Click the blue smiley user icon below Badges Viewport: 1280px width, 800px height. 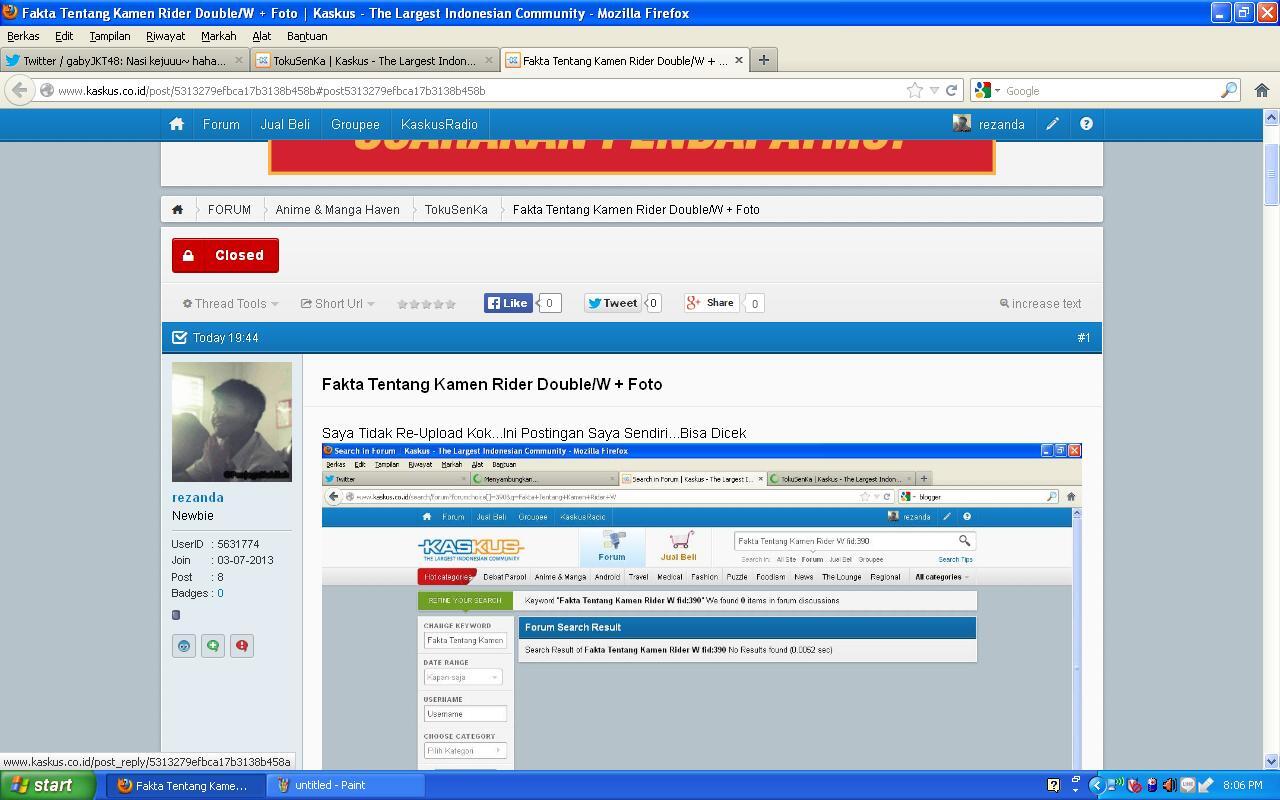[x=184, y=646]
